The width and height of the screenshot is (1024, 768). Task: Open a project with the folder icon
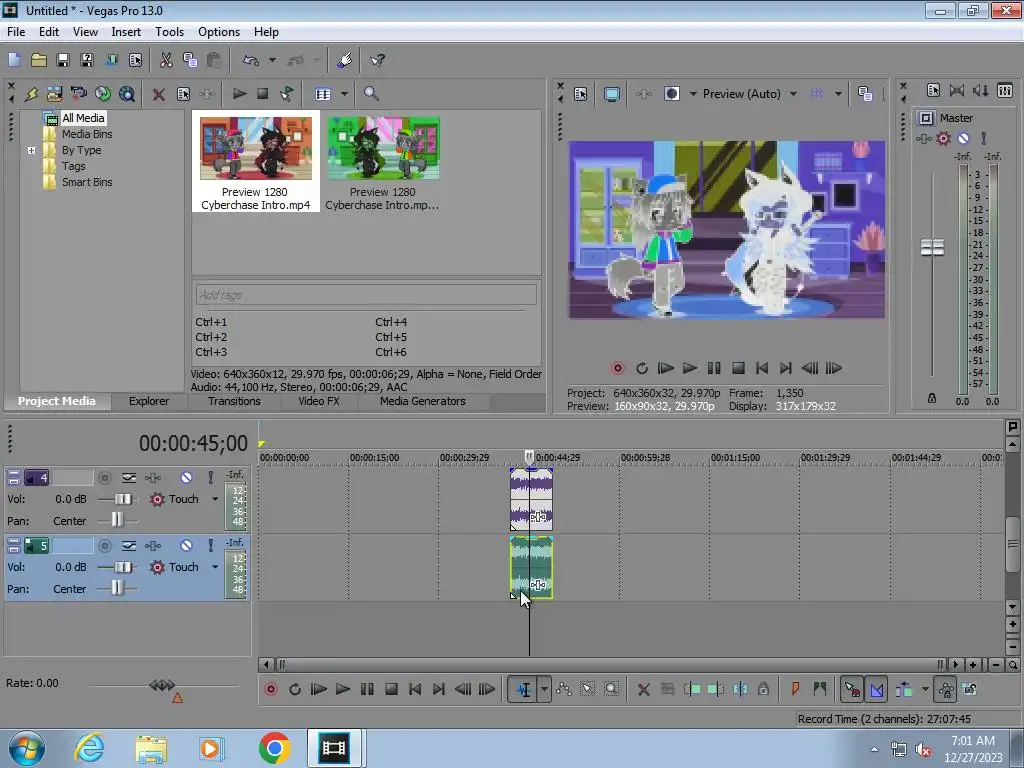(x=39, y=60)
